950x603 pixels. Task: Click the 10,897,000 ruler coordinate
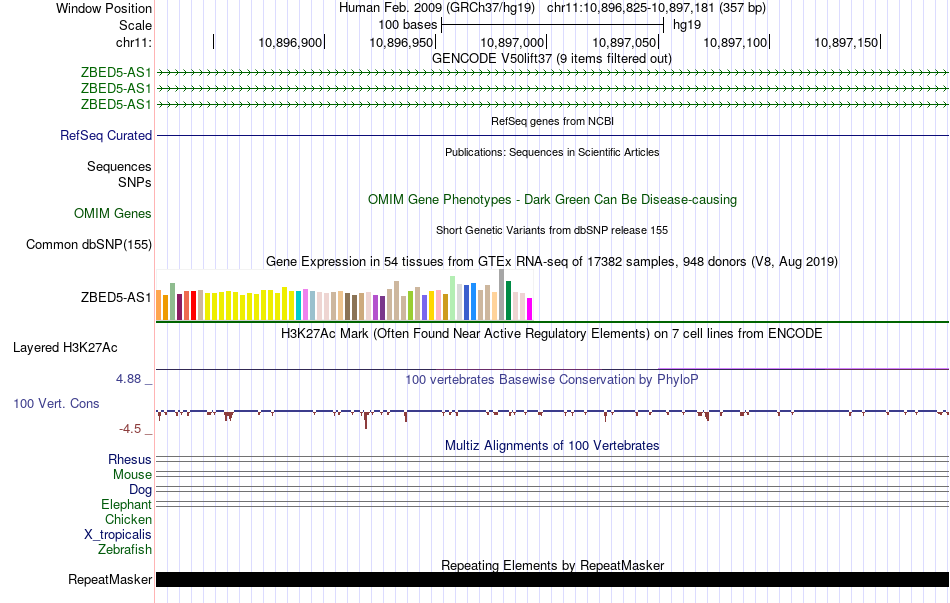(x=512, y=42)
